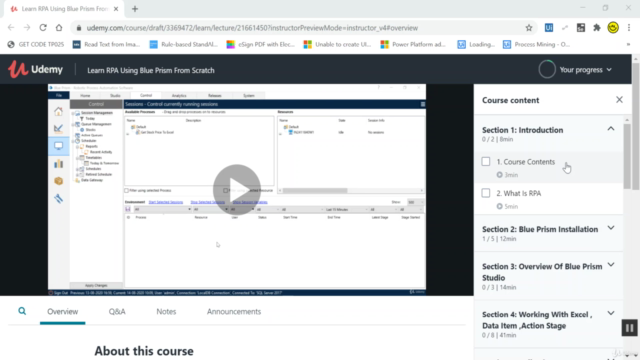Click the About this course heading
This screenshot has width=640, height=360.
[x=144, y=351]
